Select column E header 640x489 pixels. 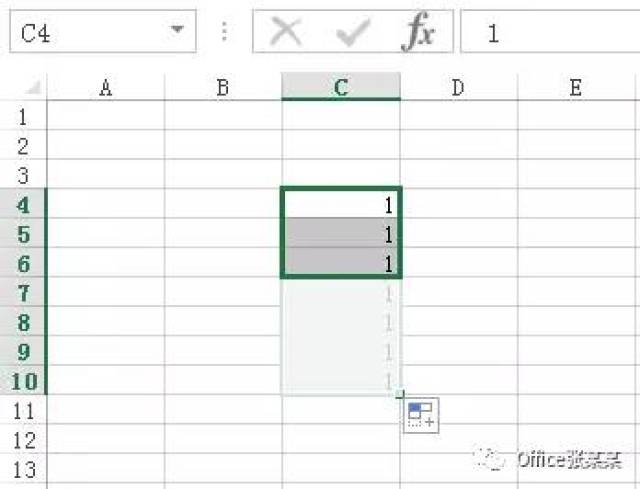576,88
